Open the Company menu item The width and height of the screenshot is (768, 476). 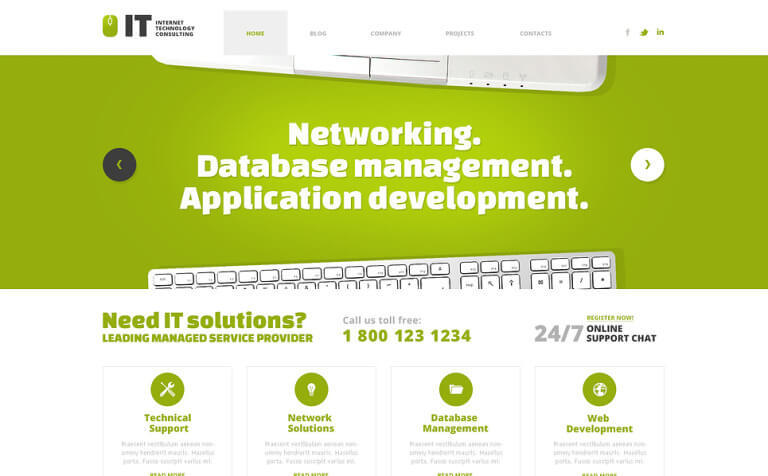[x=386, y=33]
